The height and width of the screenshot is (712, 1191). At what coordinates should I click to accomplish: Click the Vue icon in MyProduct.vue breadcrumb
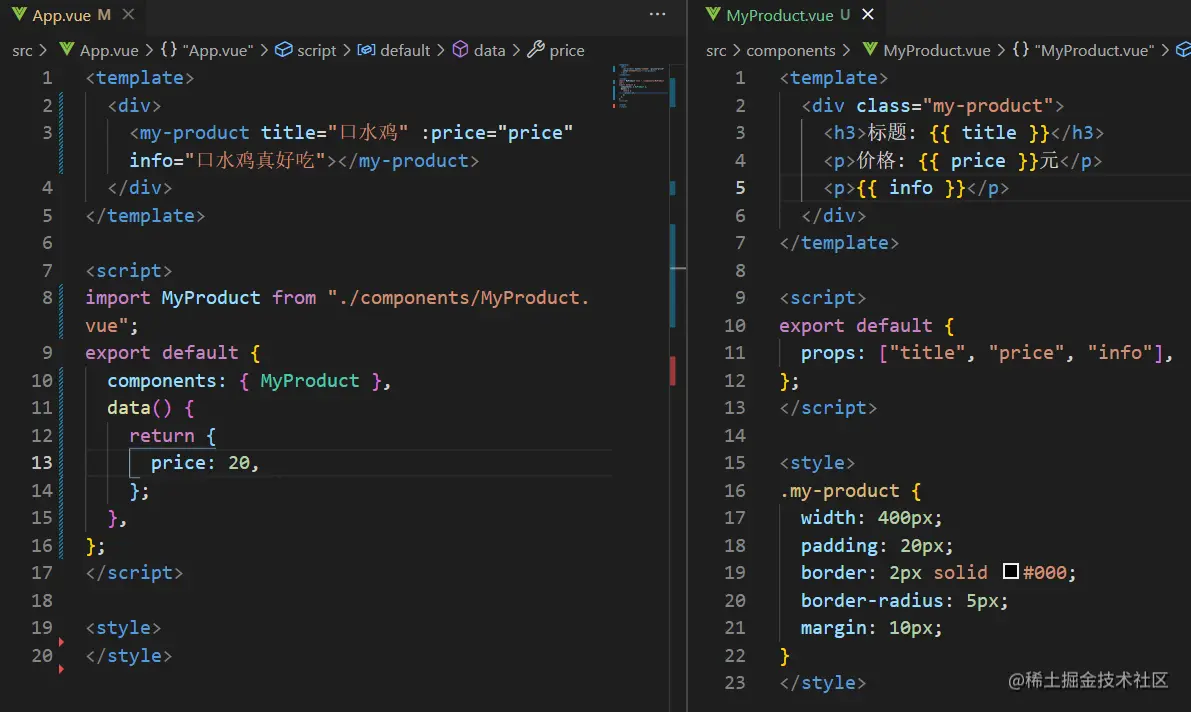tap(870, 49)
